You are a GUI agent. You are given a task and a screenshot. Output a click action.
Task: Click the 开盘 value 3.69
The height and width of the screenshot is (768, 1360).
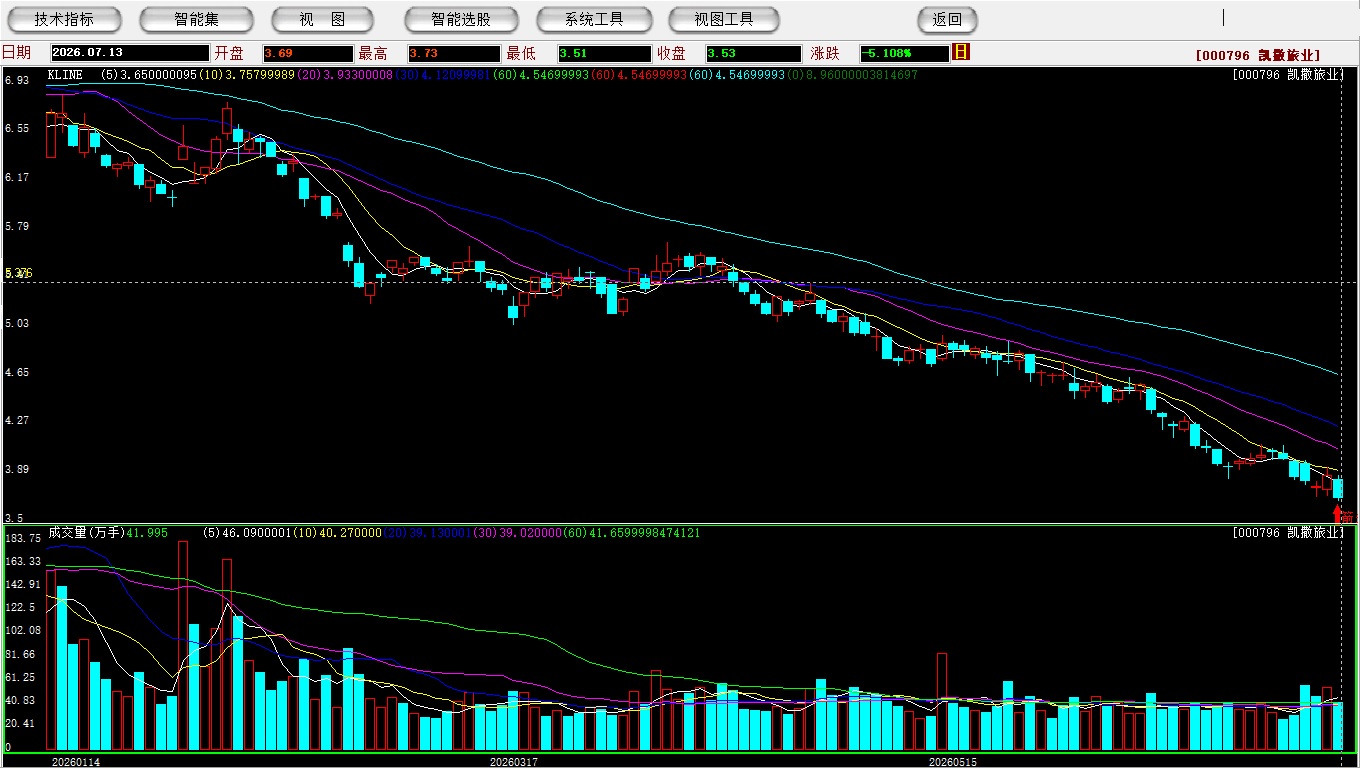[x=308, y=53]
